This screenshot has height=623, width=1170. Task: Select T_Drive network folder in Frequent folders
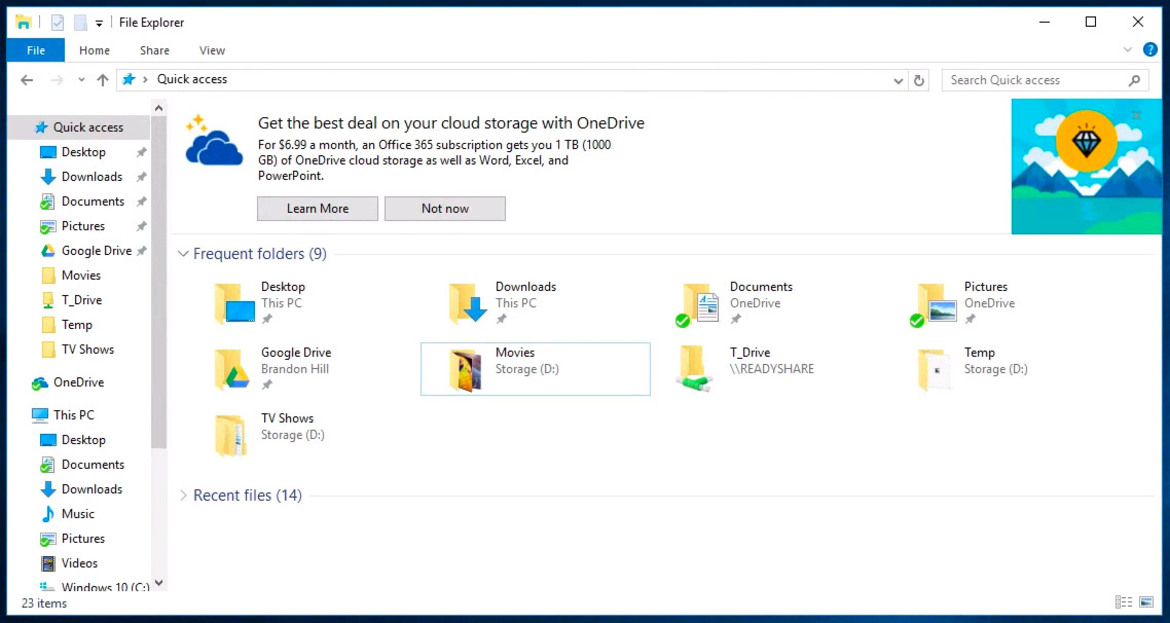coord(769,369)
